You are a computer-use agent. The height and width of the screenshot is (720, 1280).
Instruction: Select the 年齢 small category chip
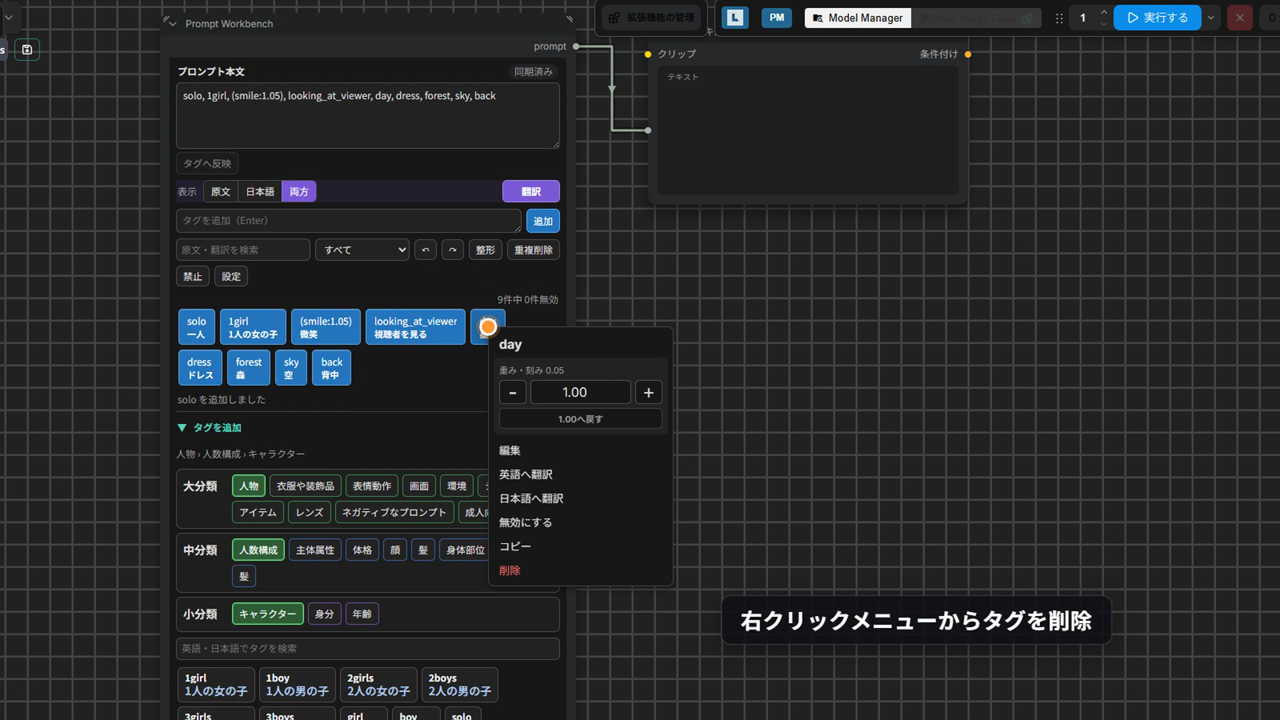click(x=362, y=614)
